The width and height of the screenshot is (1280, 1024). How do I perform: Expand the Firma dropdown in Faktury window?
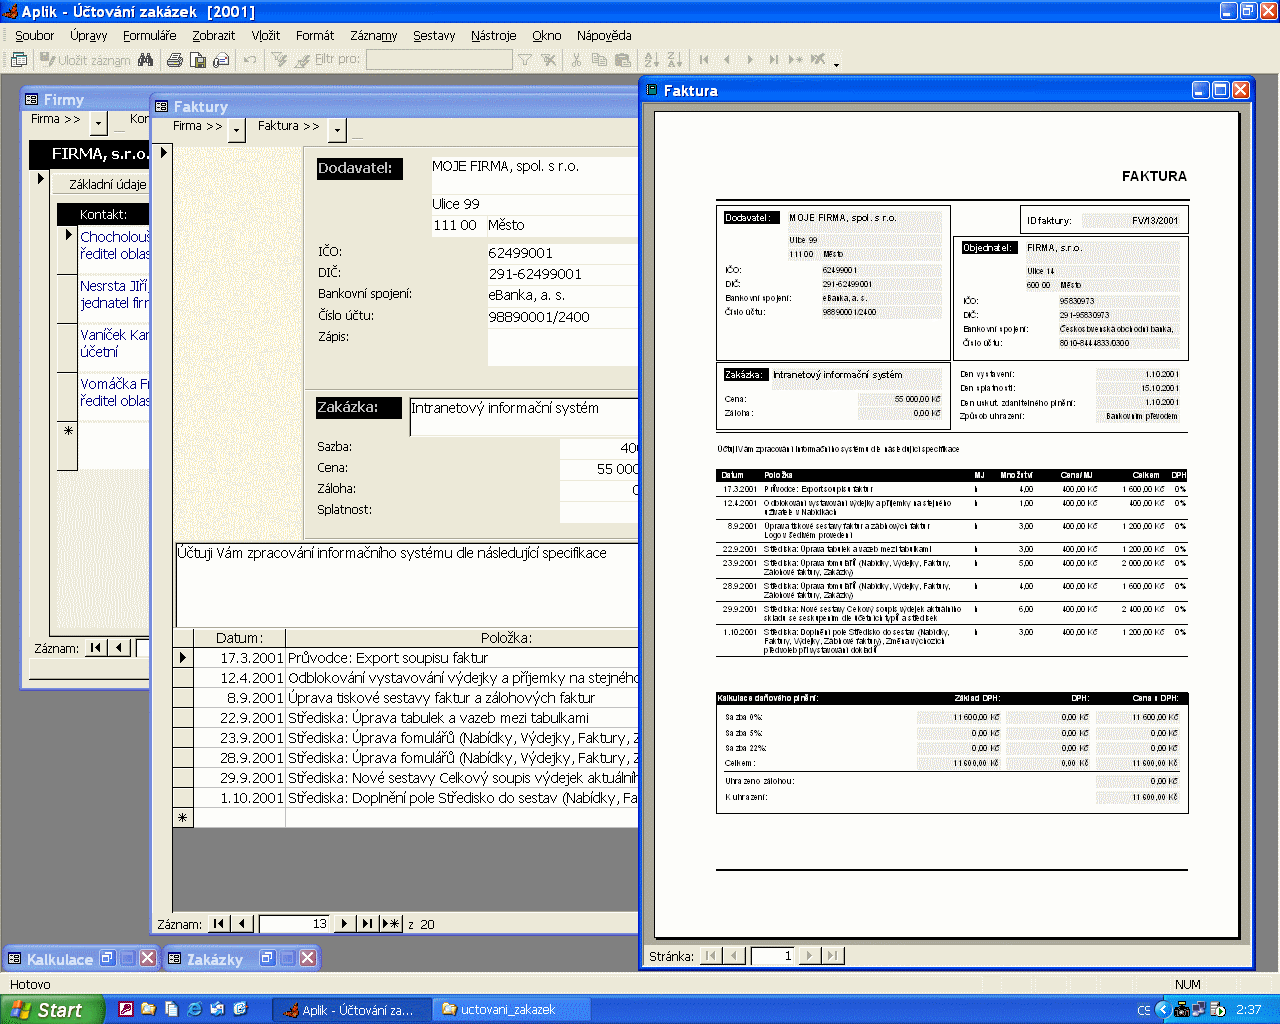tap(237, 130)
